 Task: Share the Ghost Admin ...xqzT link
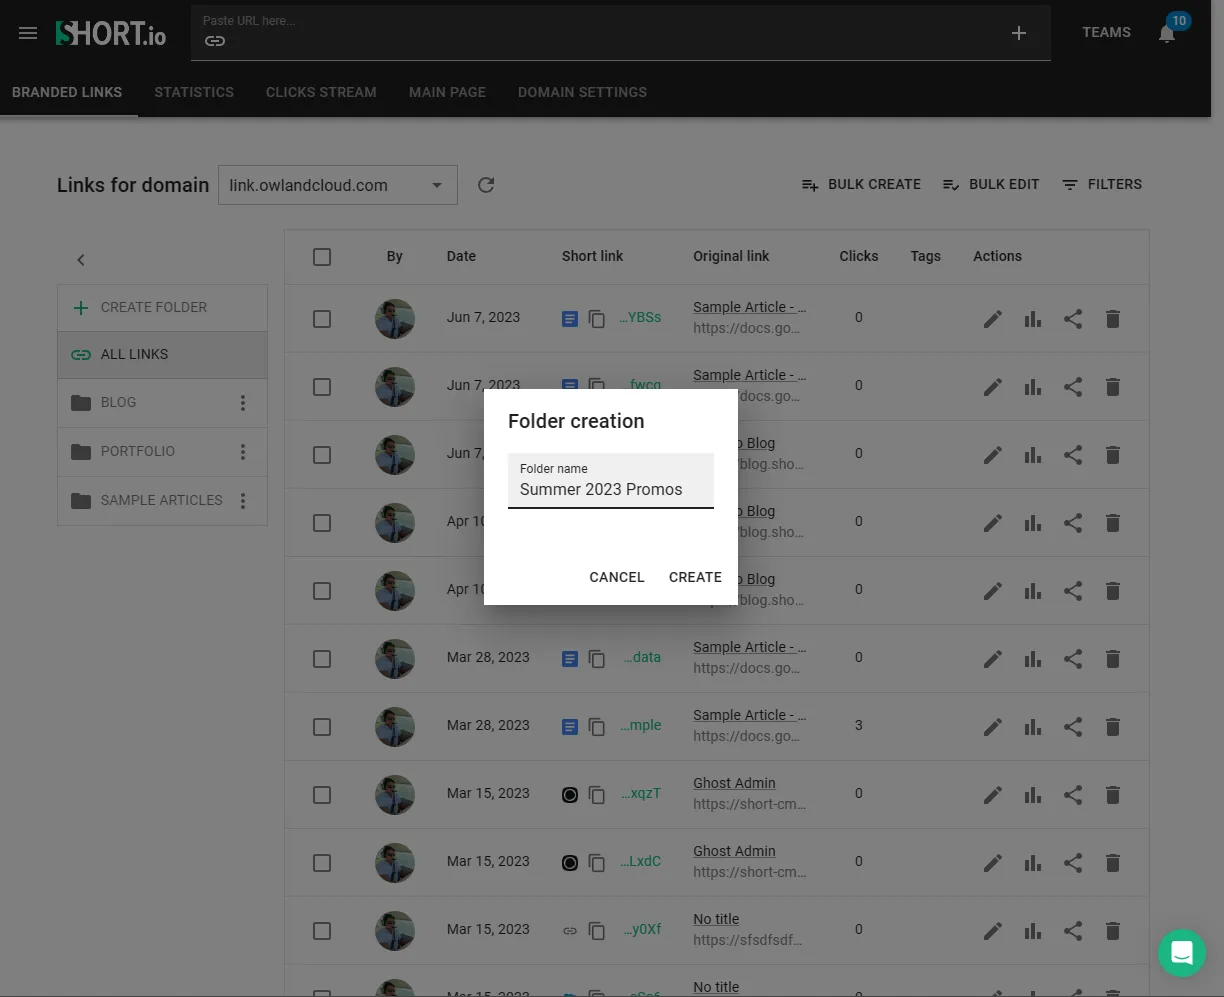pyautogui.click(x=1073, y=795)
